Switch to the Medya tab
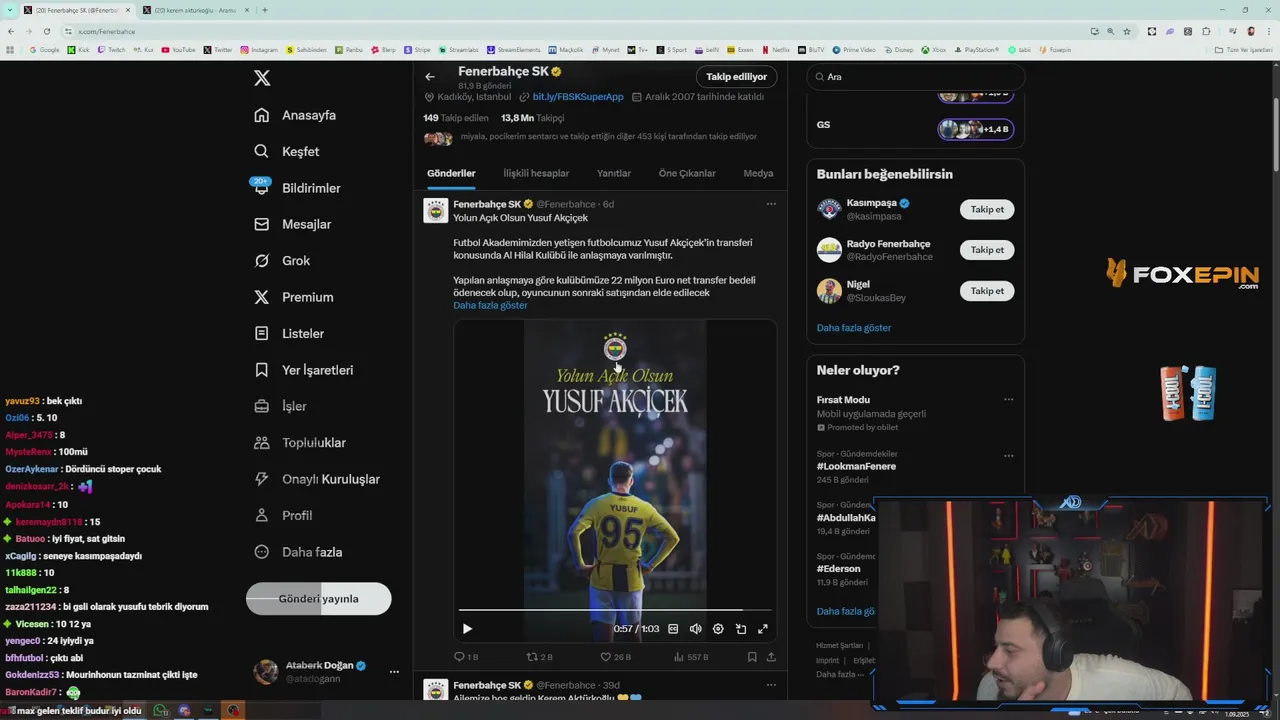 tap(758, 173)
